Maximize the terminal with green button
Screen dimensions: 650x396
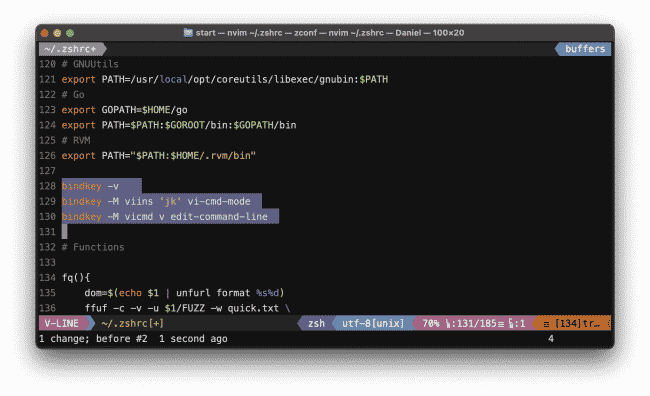click(70, 33)
